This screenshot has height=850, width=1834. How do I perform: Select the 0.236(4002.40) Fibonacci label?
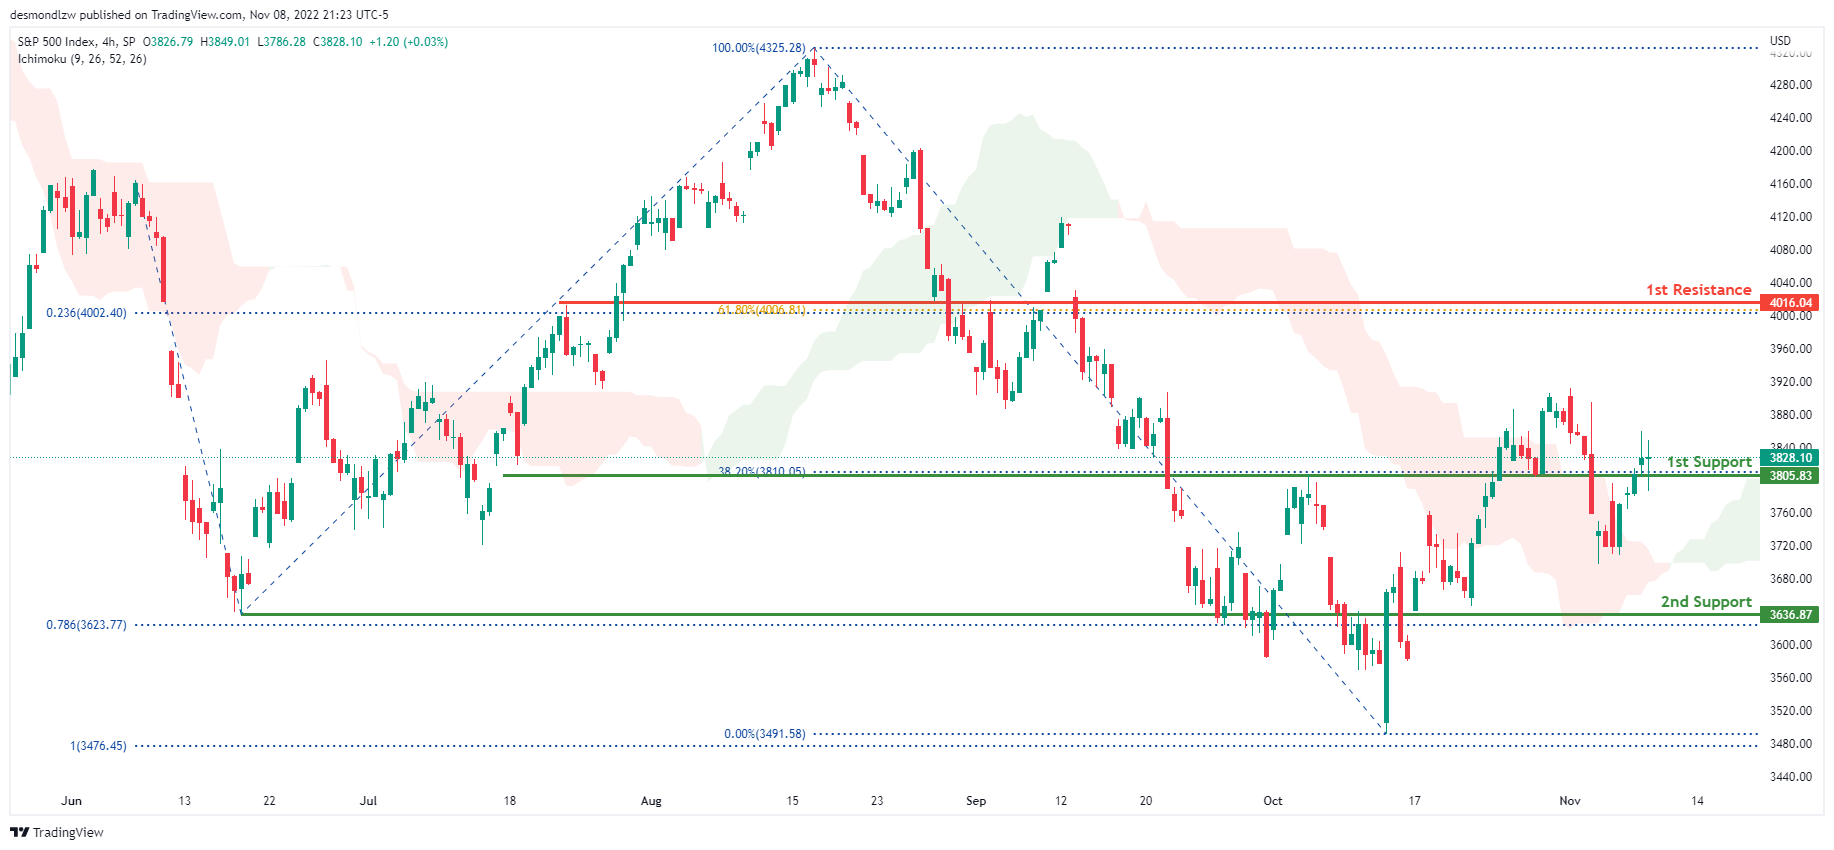pos(86,313)
